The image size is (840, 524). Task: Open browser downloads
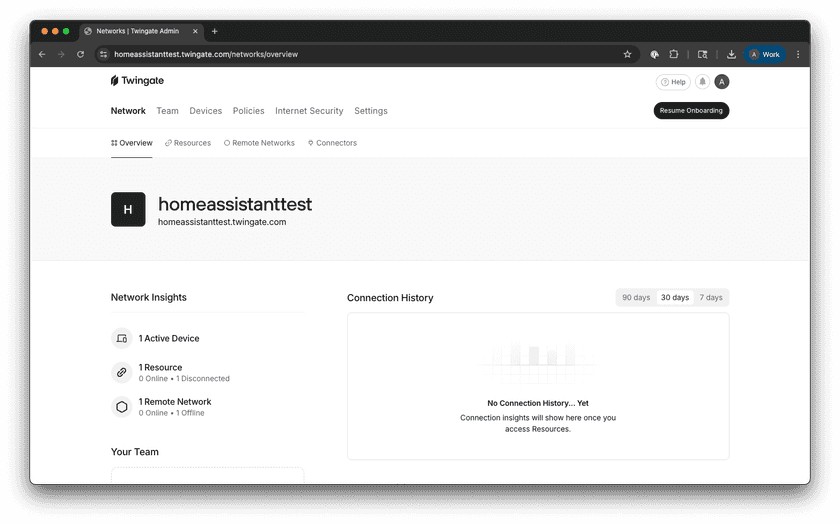(x=731, y=54)
